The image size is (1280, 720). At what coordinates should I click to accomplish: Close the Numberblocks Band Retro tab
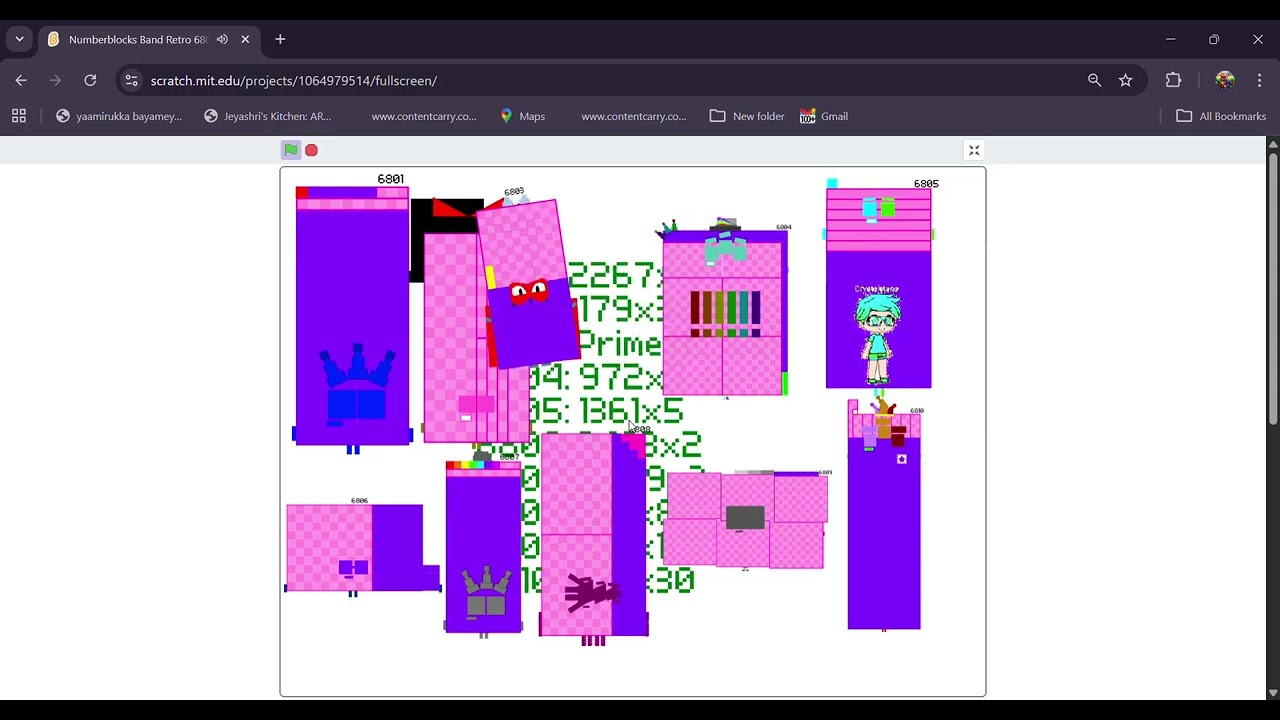coord(245,39)
